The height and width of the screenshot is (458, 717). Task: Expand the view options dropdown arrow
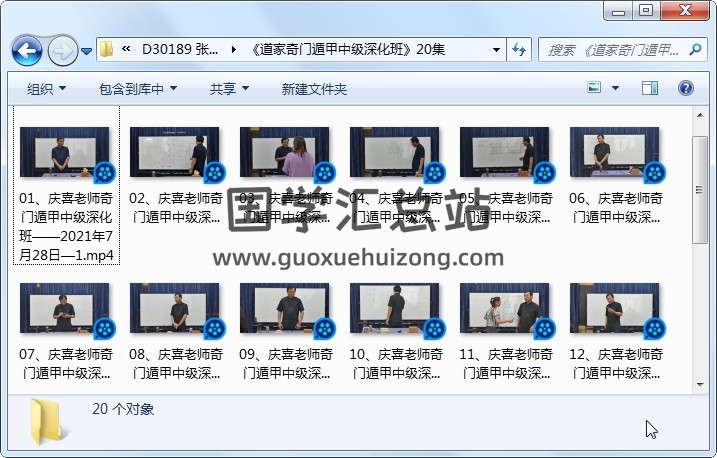(615, 88)
